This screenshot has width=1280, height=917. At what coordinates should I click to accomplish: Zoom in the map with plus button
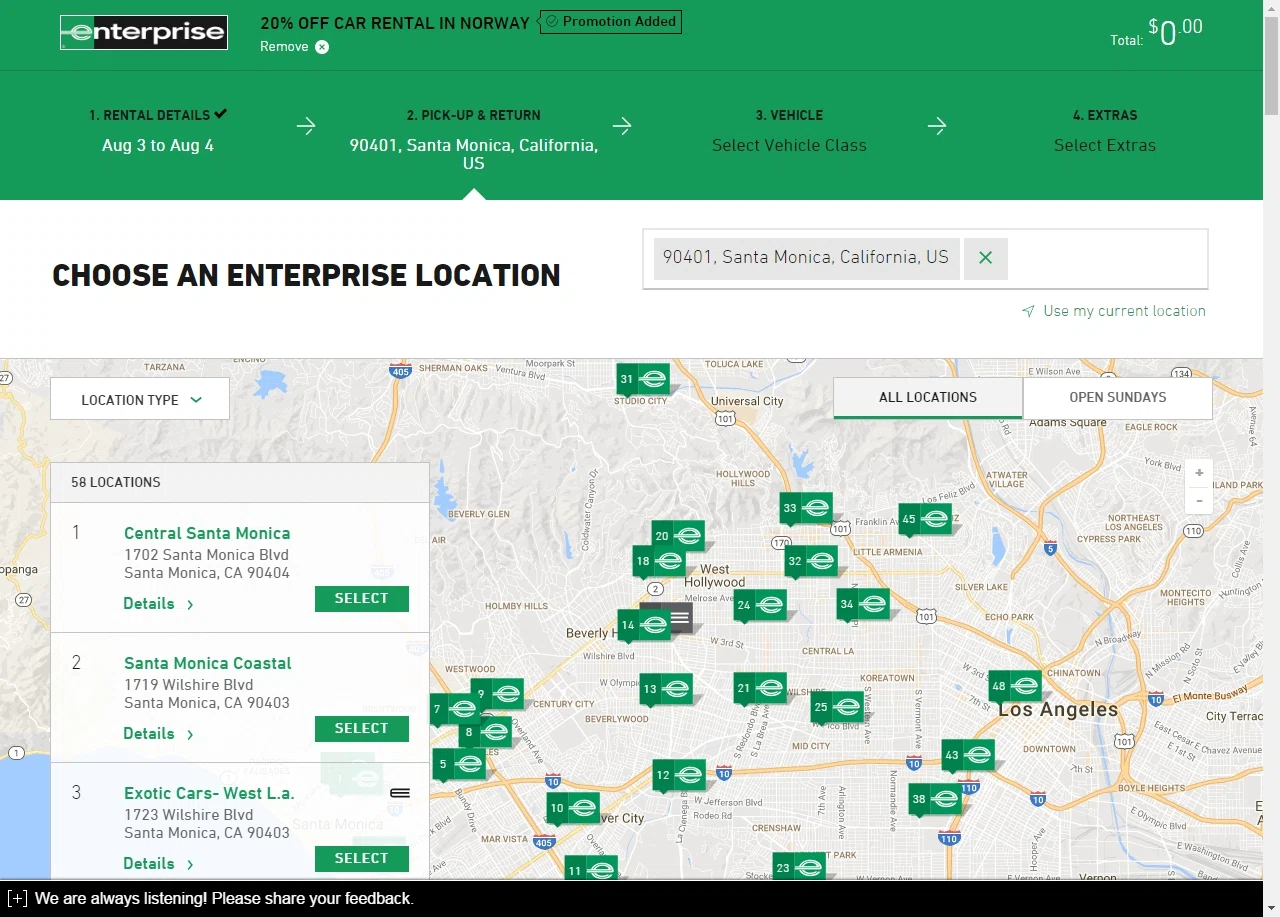(x=1199, y=473)
